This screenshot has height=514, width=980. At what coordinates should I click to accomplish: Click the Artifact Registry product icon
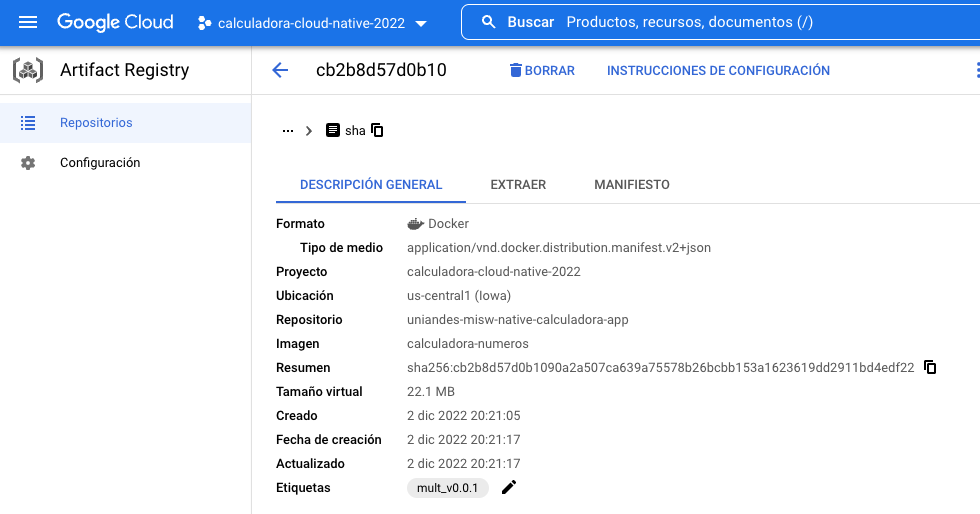point(28,70)
